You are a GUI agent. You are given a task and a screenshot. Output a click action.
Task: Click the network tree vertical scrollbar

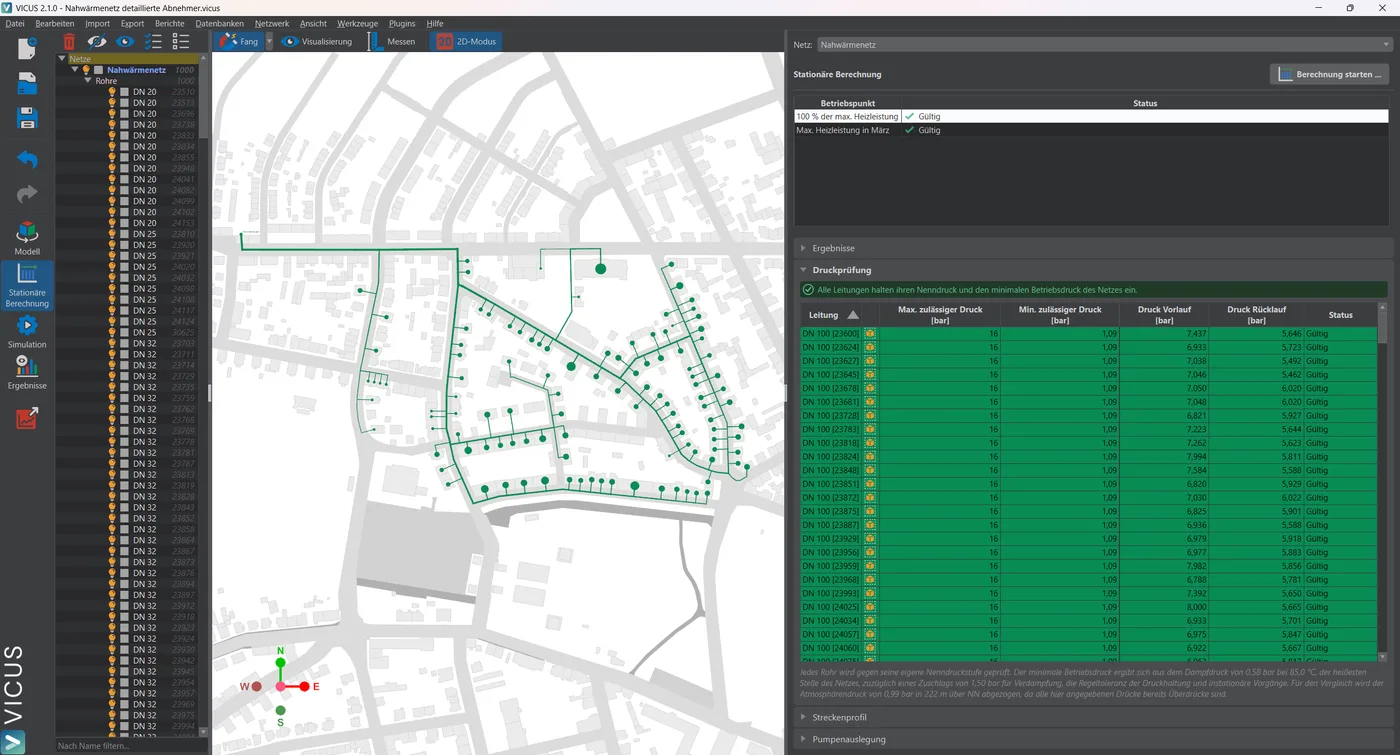[204, 396]
